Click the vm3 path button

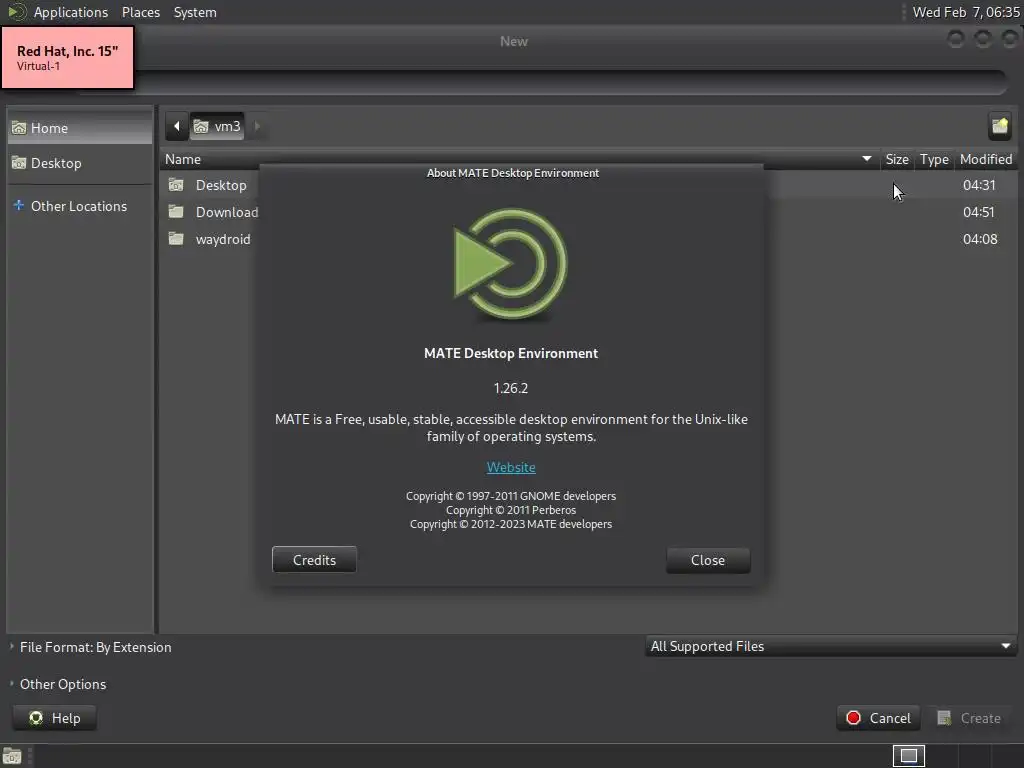tap(217, 126)
